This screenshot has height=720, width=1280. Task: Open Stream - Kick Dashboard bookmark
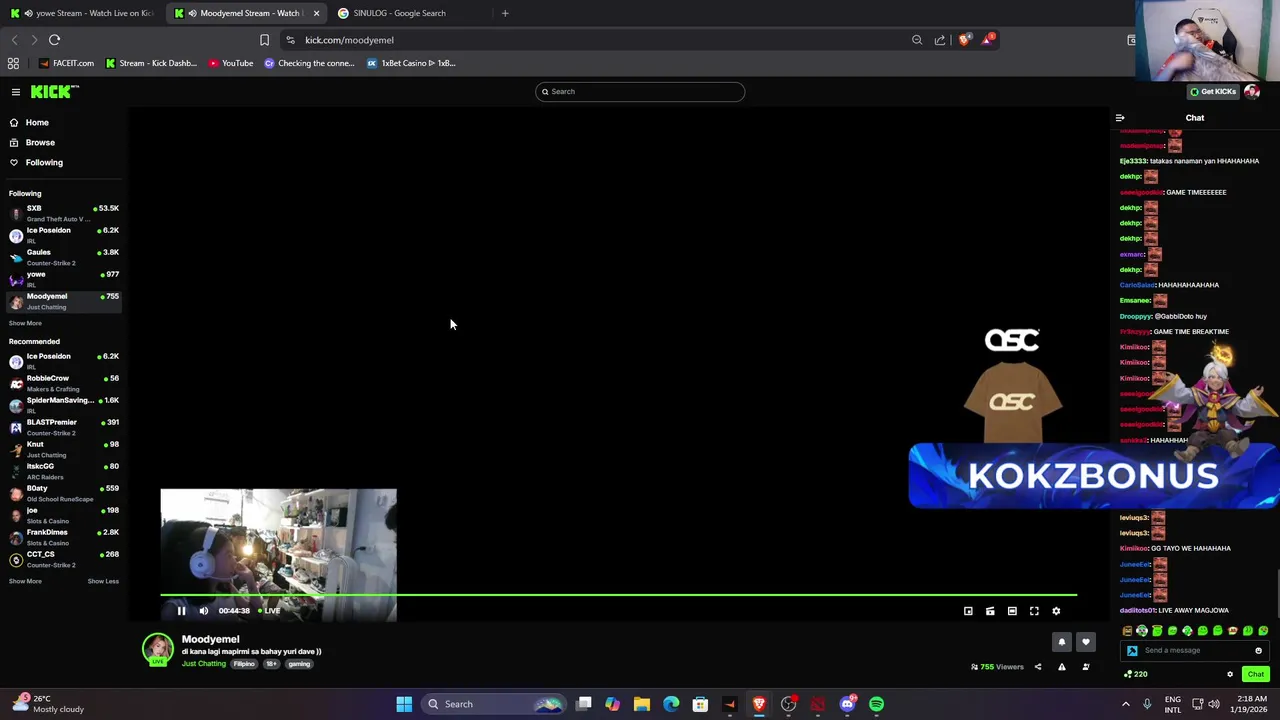point(151,63)
